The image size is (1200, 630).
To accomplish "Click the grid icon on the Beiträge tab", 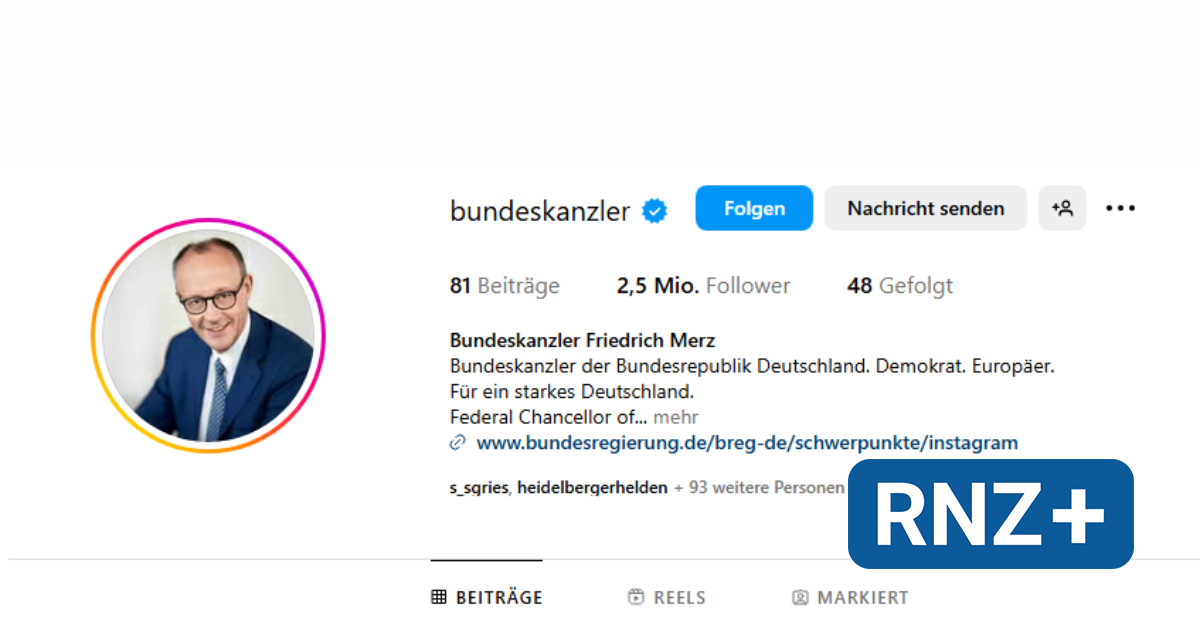I will coord(439,597).
